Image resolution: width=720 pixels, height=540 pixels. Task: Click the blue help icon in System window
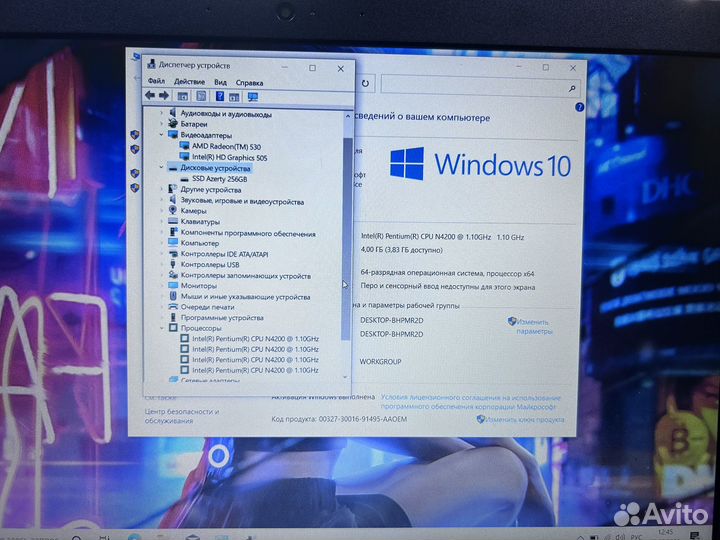pos(579,107)
